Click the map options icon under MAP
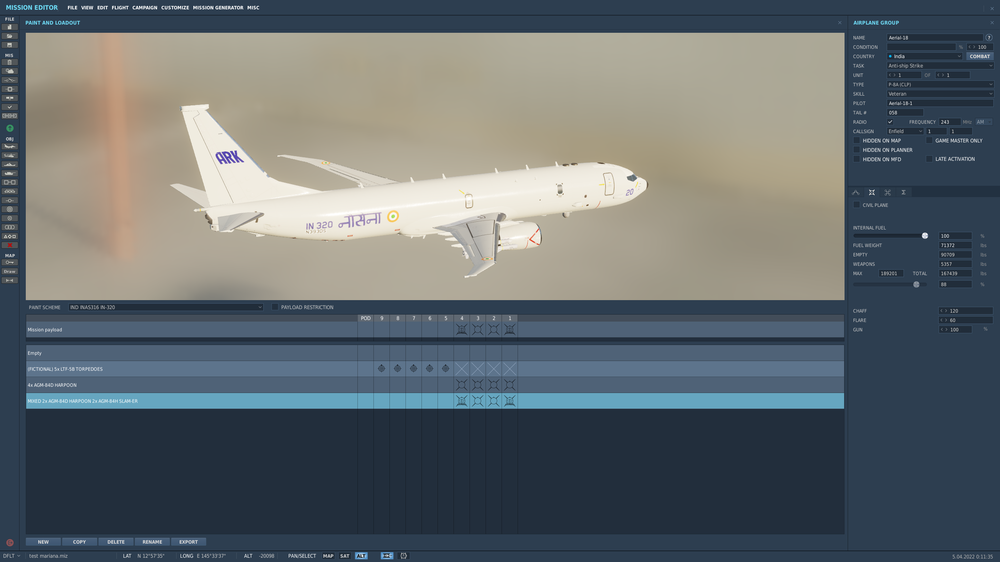 coord(10,262)
